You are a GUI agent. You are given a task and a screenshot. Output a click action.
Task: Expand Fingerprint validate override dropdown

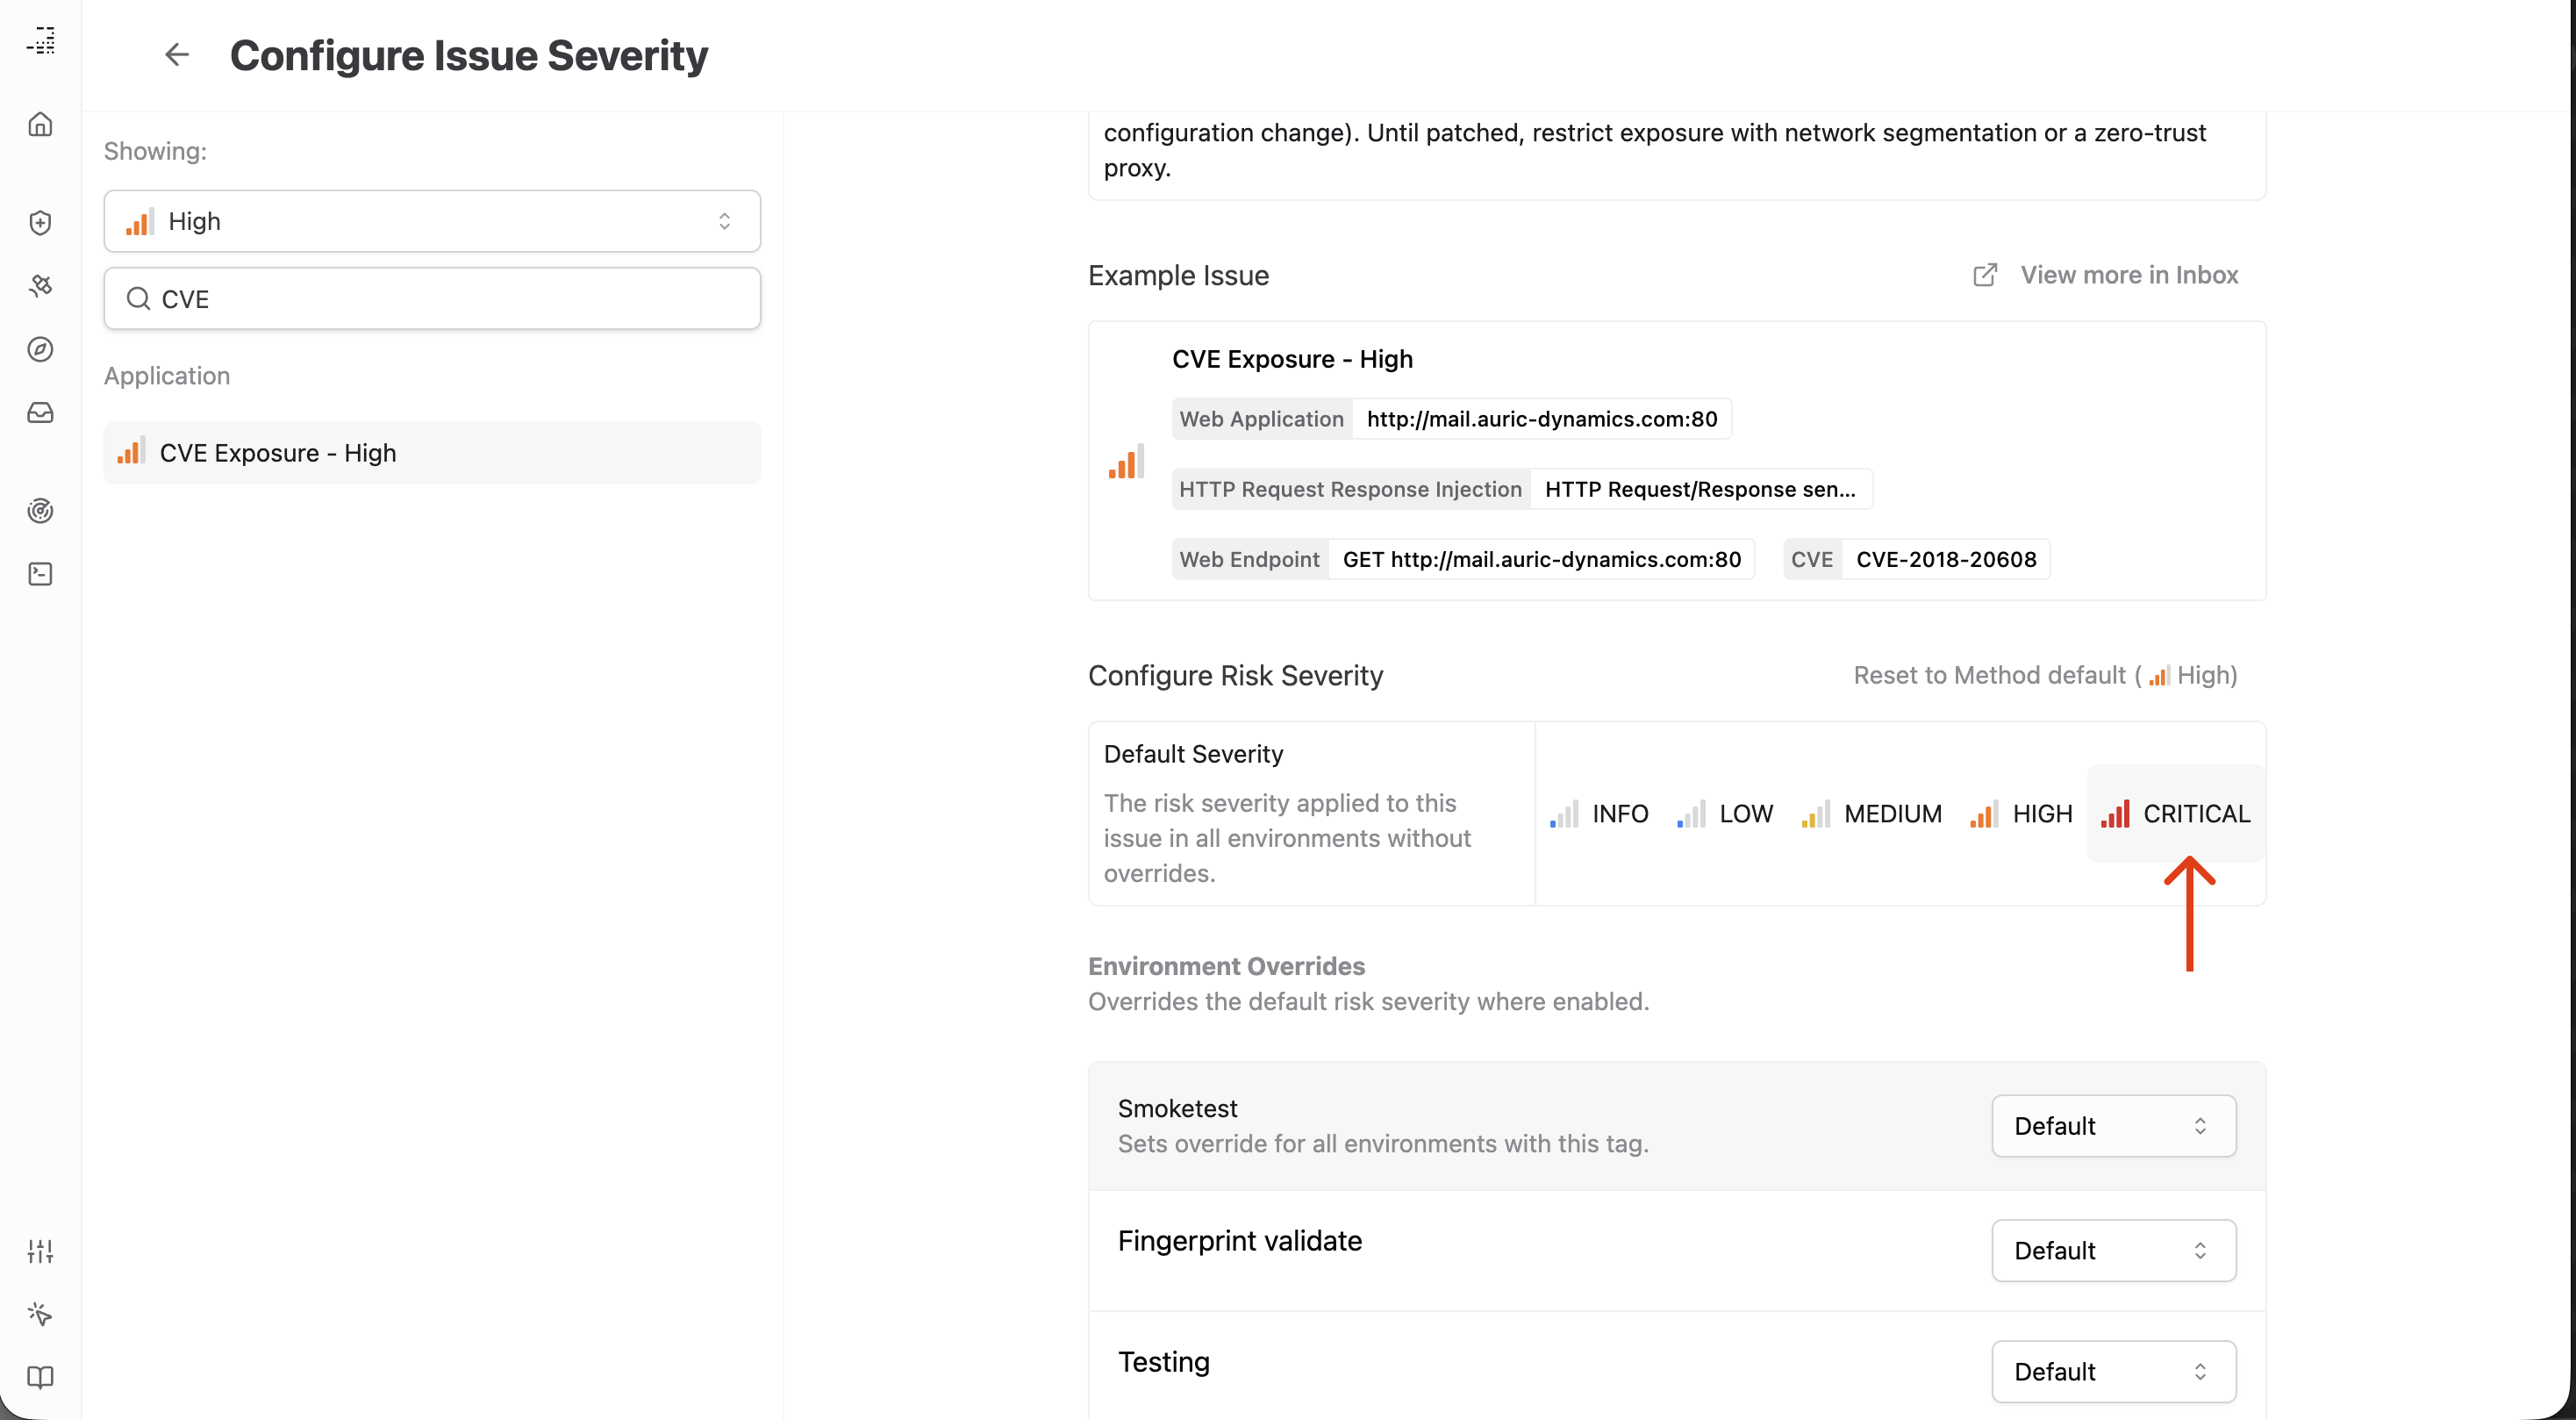click(2113, 1250)
